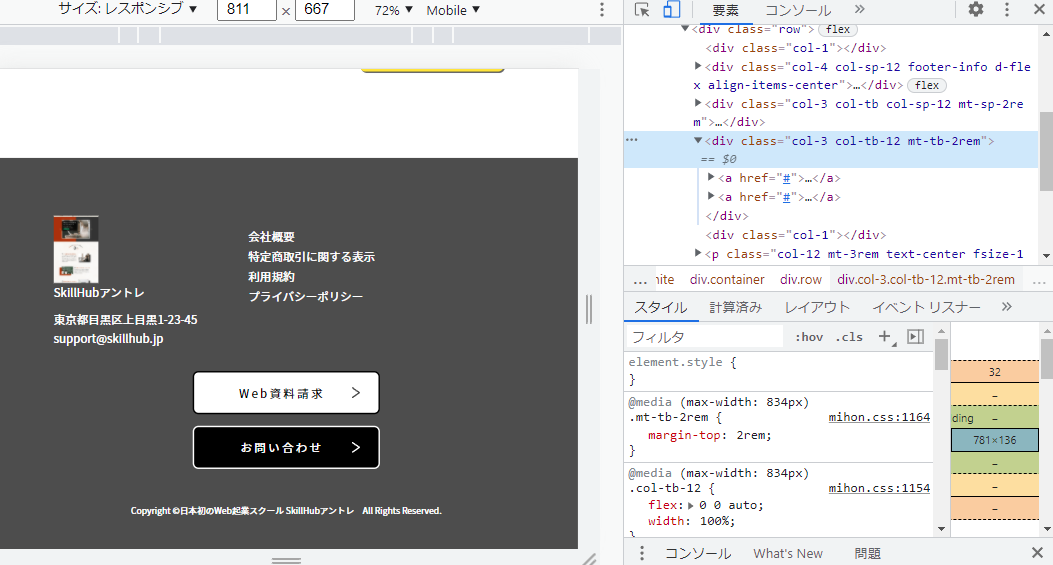Collapse the div class row node
This screenshot has height=565, width=1053.
685,28
